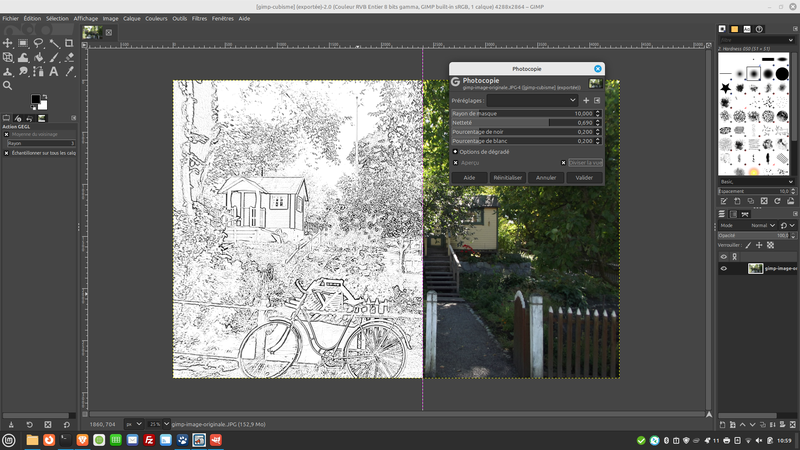Screen dimensions: 800x450
Task: Hide the gimp-image-originale layer
Action: 724,268
